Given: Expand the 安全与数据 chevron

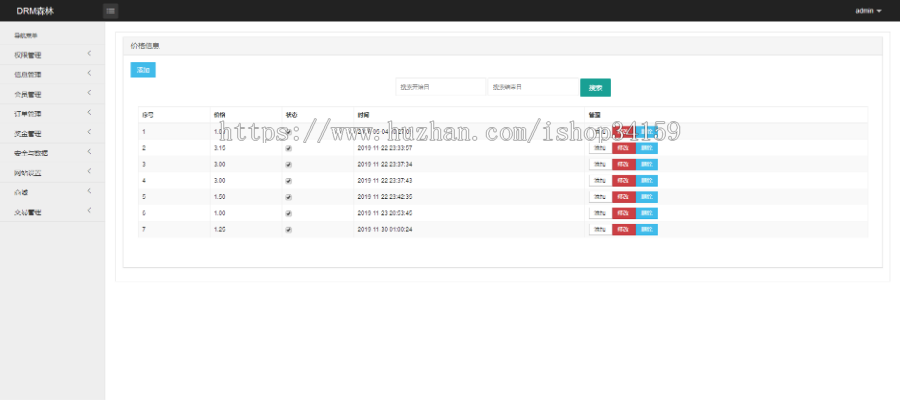Looking at the screenshot, I should point(90,152).
